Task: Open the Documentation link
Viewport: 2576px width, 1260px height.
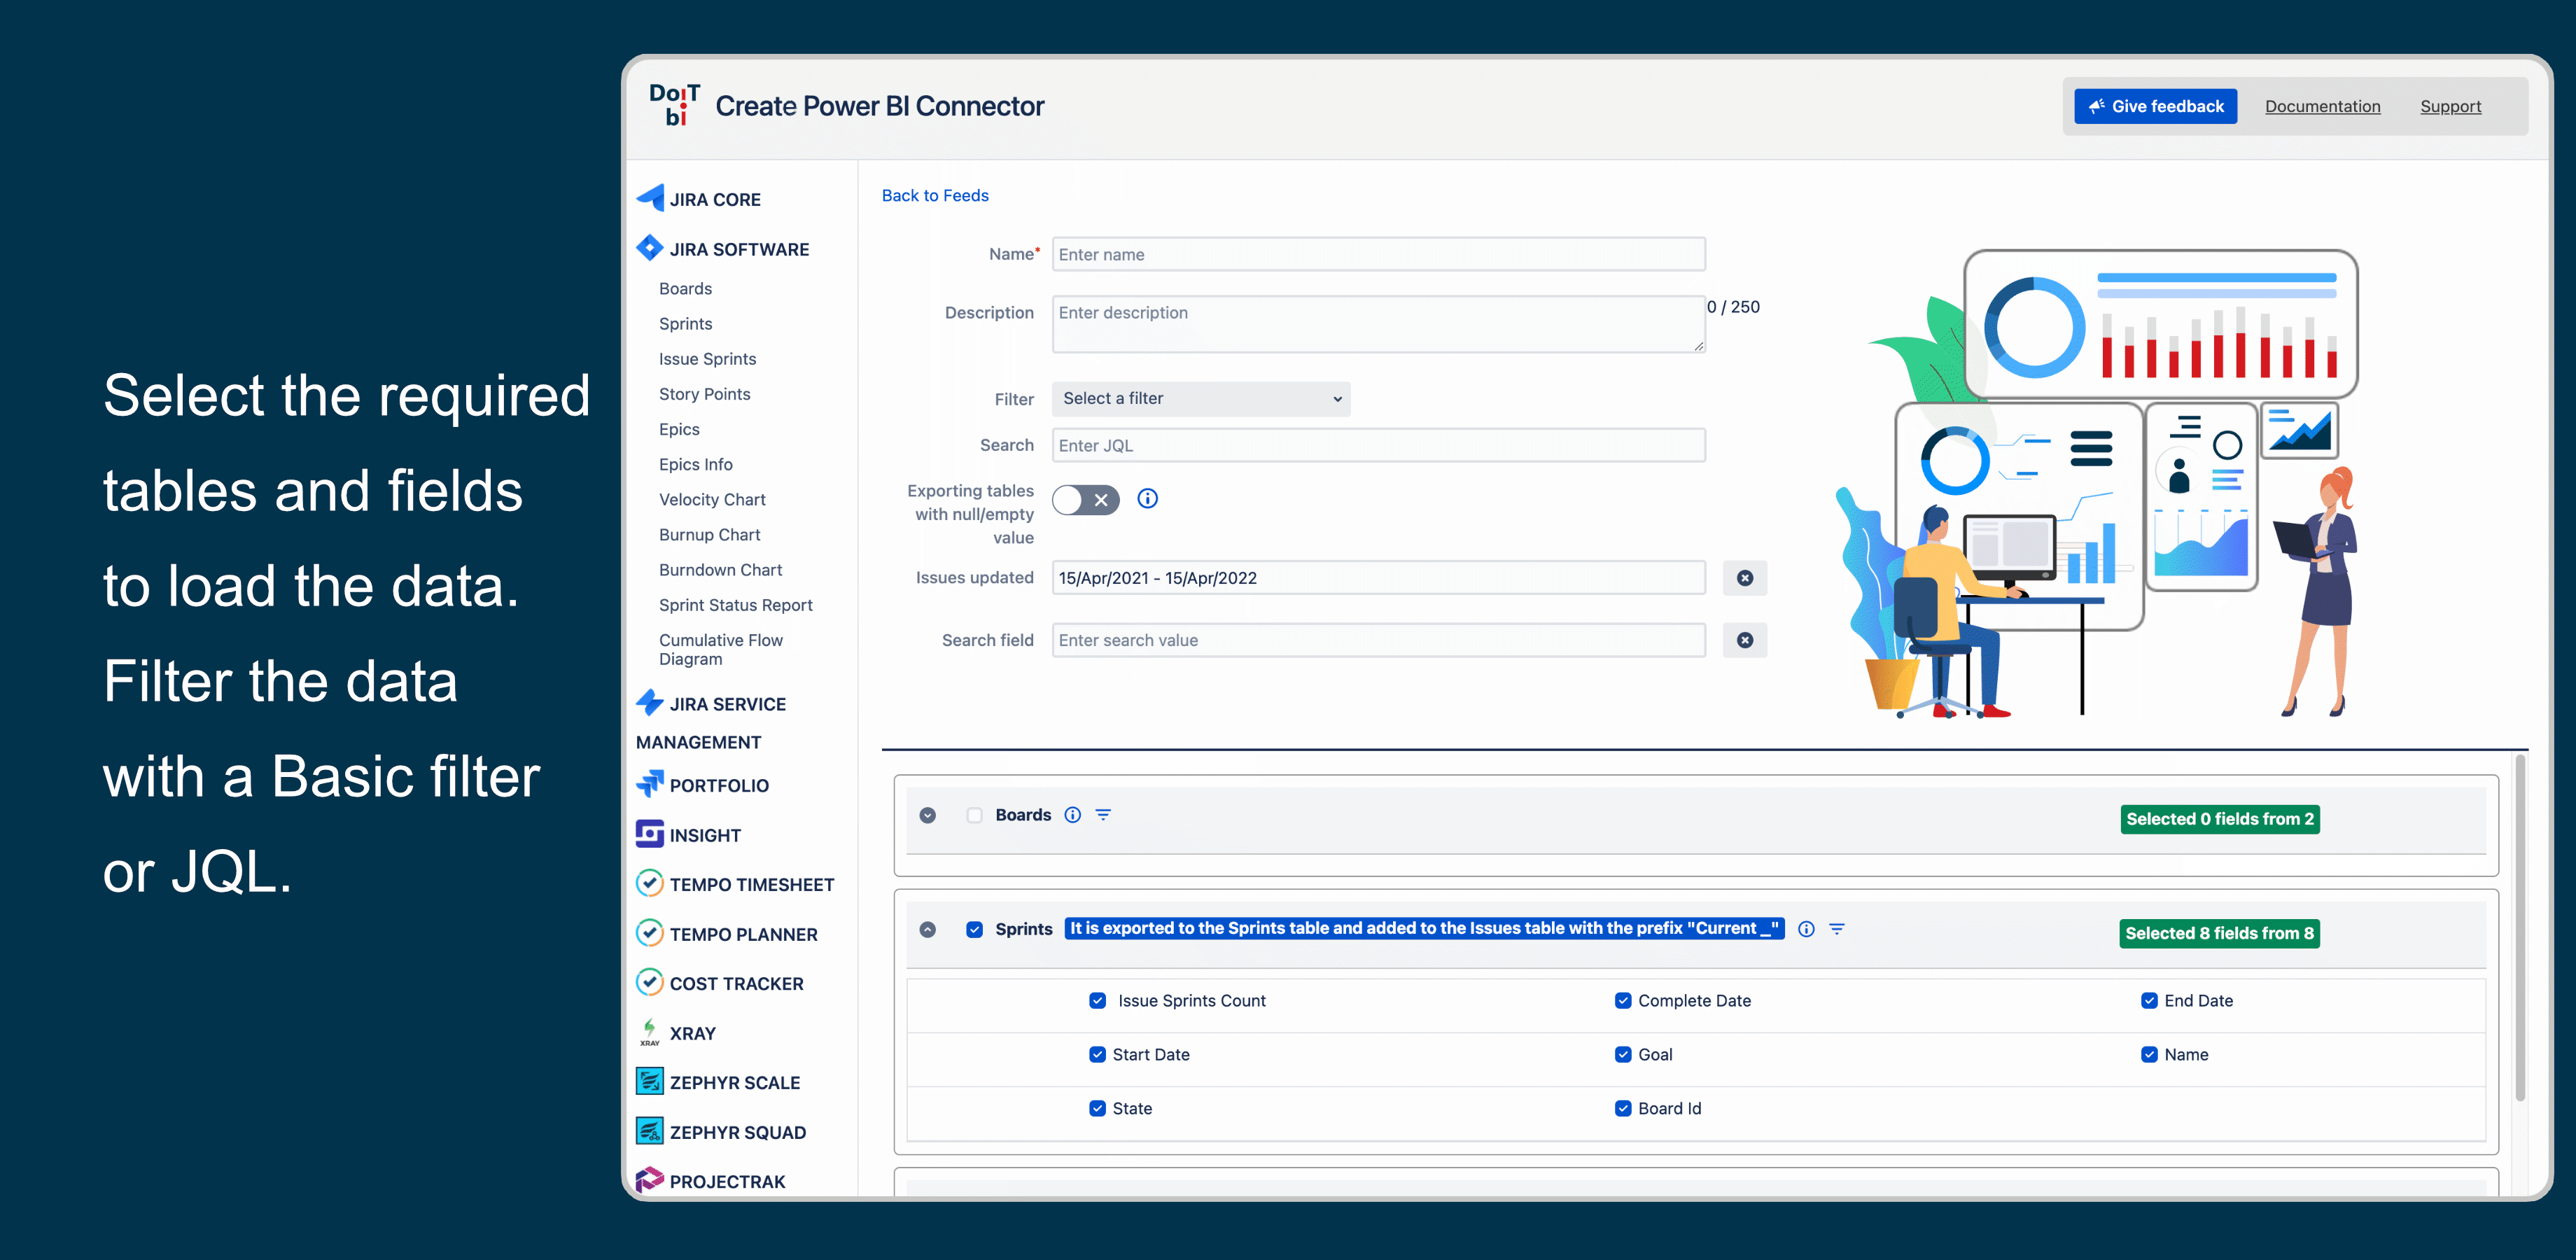Action: 2322,106
